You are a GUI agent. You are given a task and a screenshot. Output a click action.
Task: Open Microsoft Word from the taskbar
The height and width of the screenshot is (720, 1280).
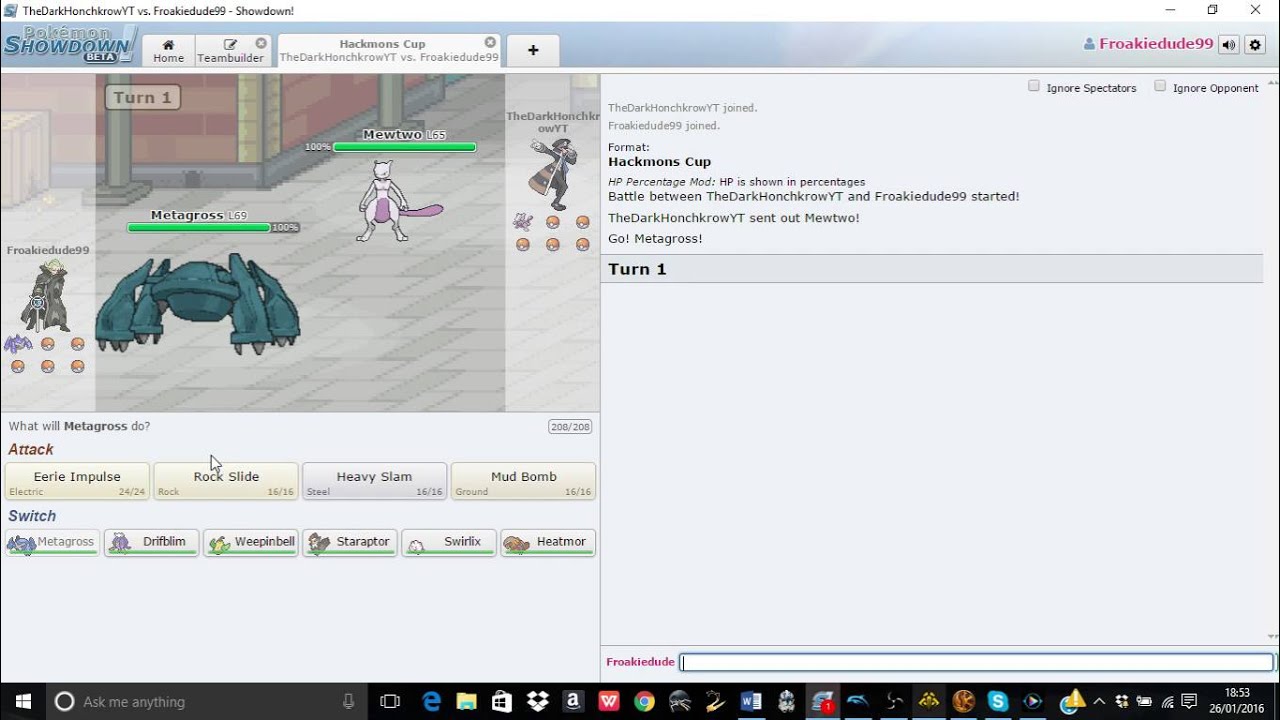tap(750, 702)
